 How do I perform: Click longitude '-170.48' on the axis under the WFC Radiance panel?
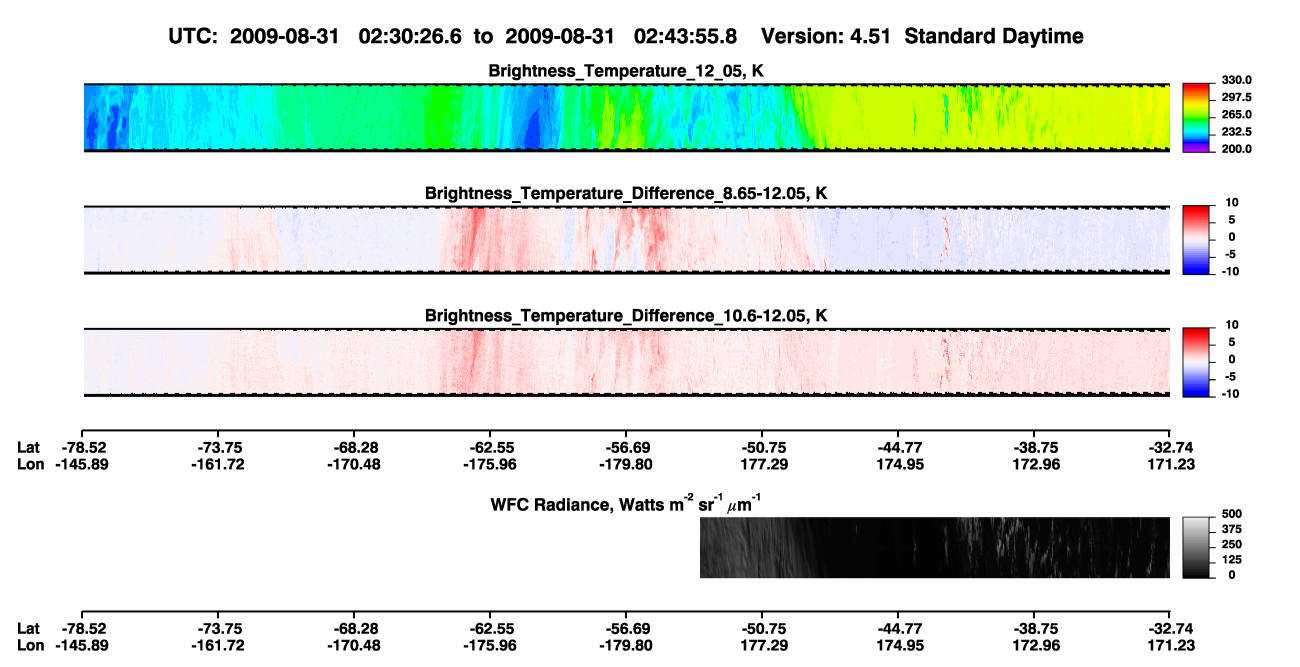353,645
